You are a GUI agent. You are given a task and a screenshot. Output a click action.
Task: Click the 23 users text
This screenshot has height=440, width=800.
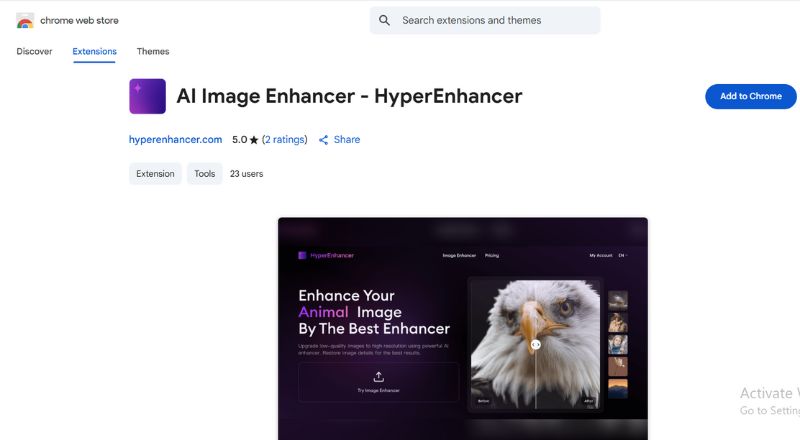(246, 174)
